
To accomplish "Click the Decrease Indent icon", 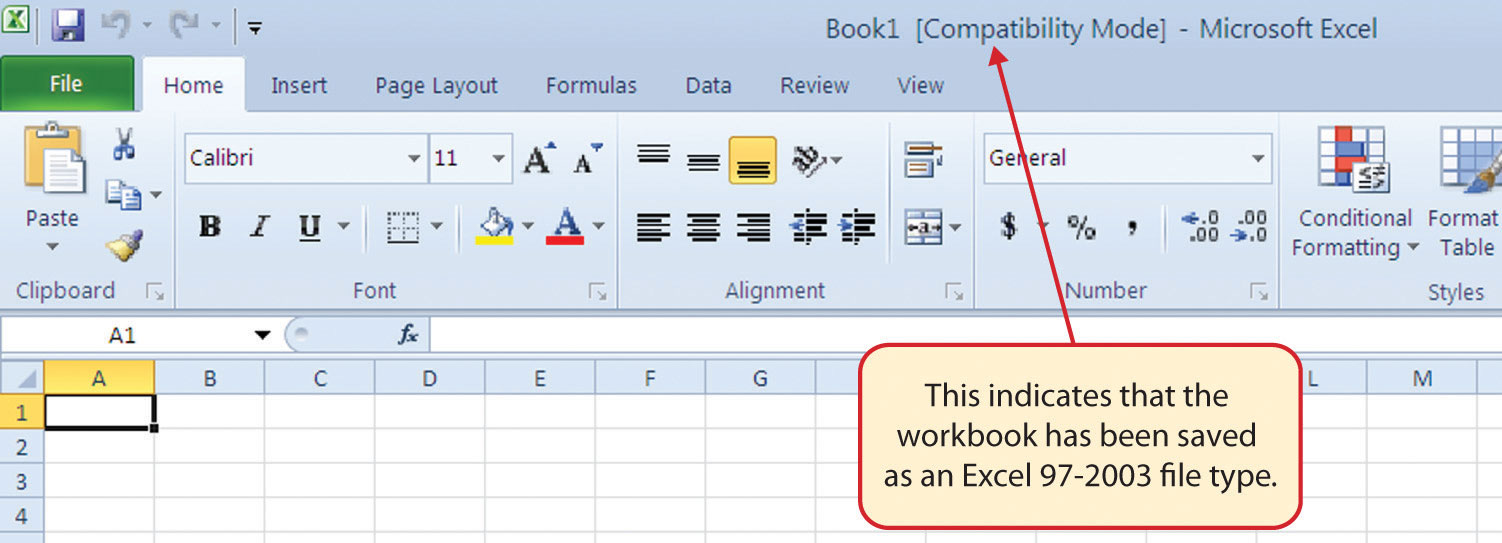I will pos(806,227).
